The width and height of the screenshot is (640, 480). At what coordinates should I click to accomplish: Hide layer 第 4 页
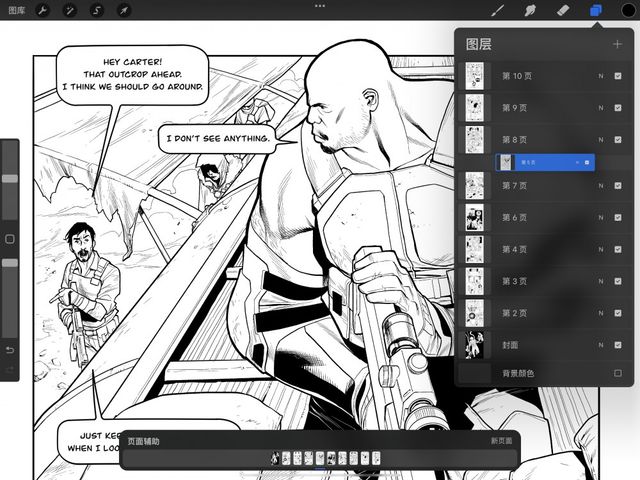click(x=618, y=249)
